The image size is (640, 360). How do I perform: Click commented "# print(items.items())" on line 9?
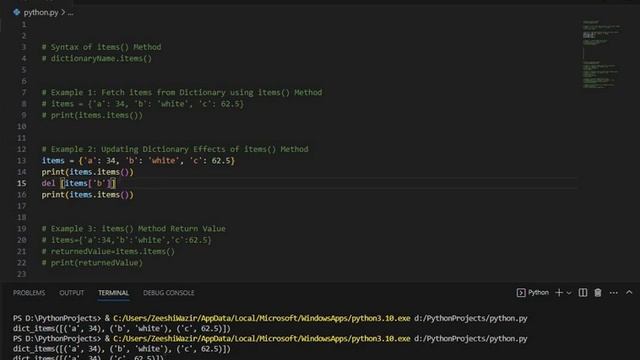point(92,115)
